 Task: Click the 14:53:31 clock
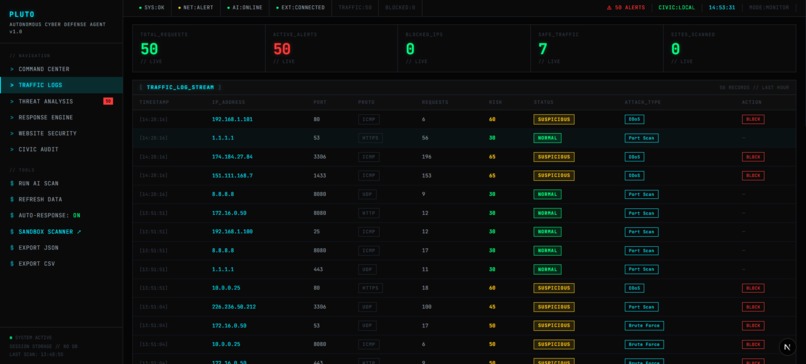point(722,8)
